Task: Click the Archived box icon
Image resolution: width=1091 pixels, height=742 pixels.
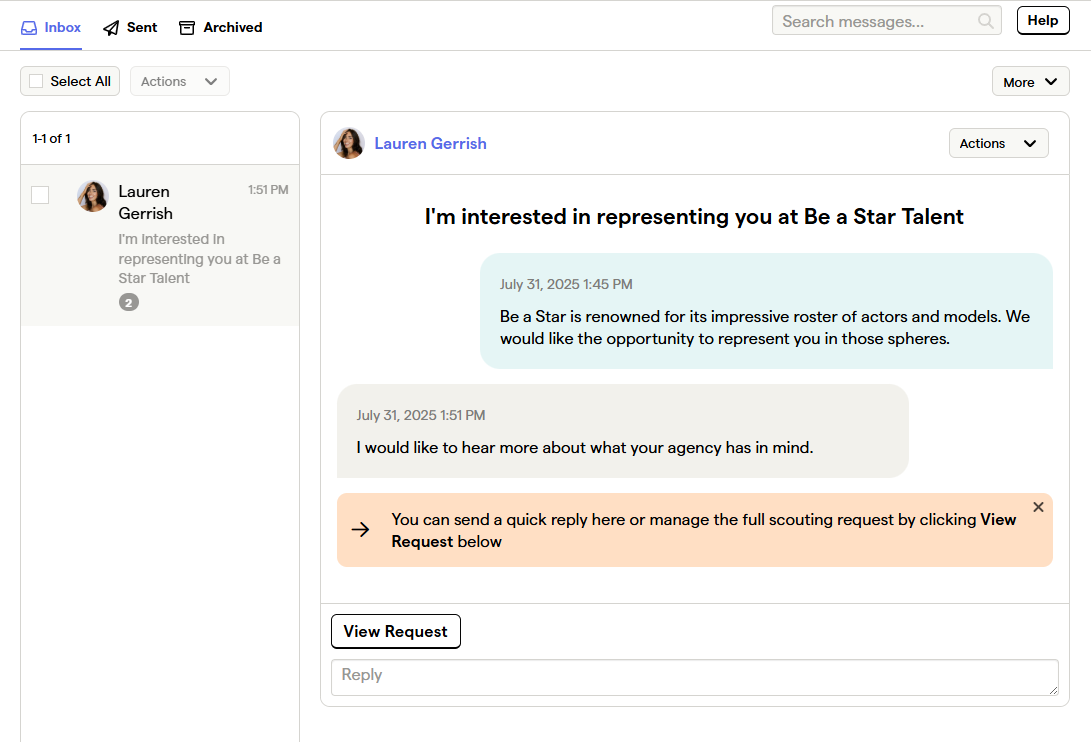Action: (186, 28)
